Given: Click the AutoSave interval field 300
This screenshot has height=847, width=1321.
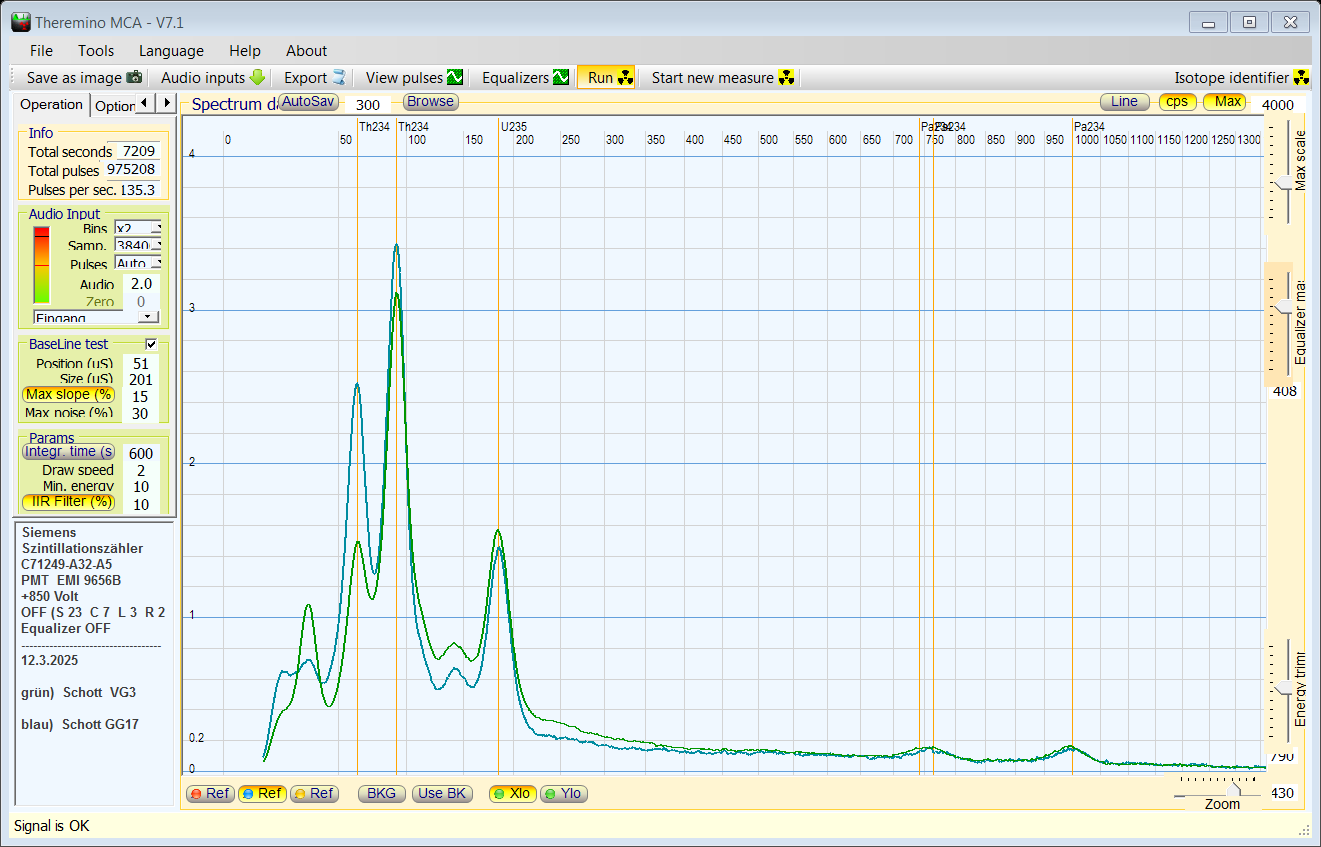Looking at the screenshot, I should [367, 105].
